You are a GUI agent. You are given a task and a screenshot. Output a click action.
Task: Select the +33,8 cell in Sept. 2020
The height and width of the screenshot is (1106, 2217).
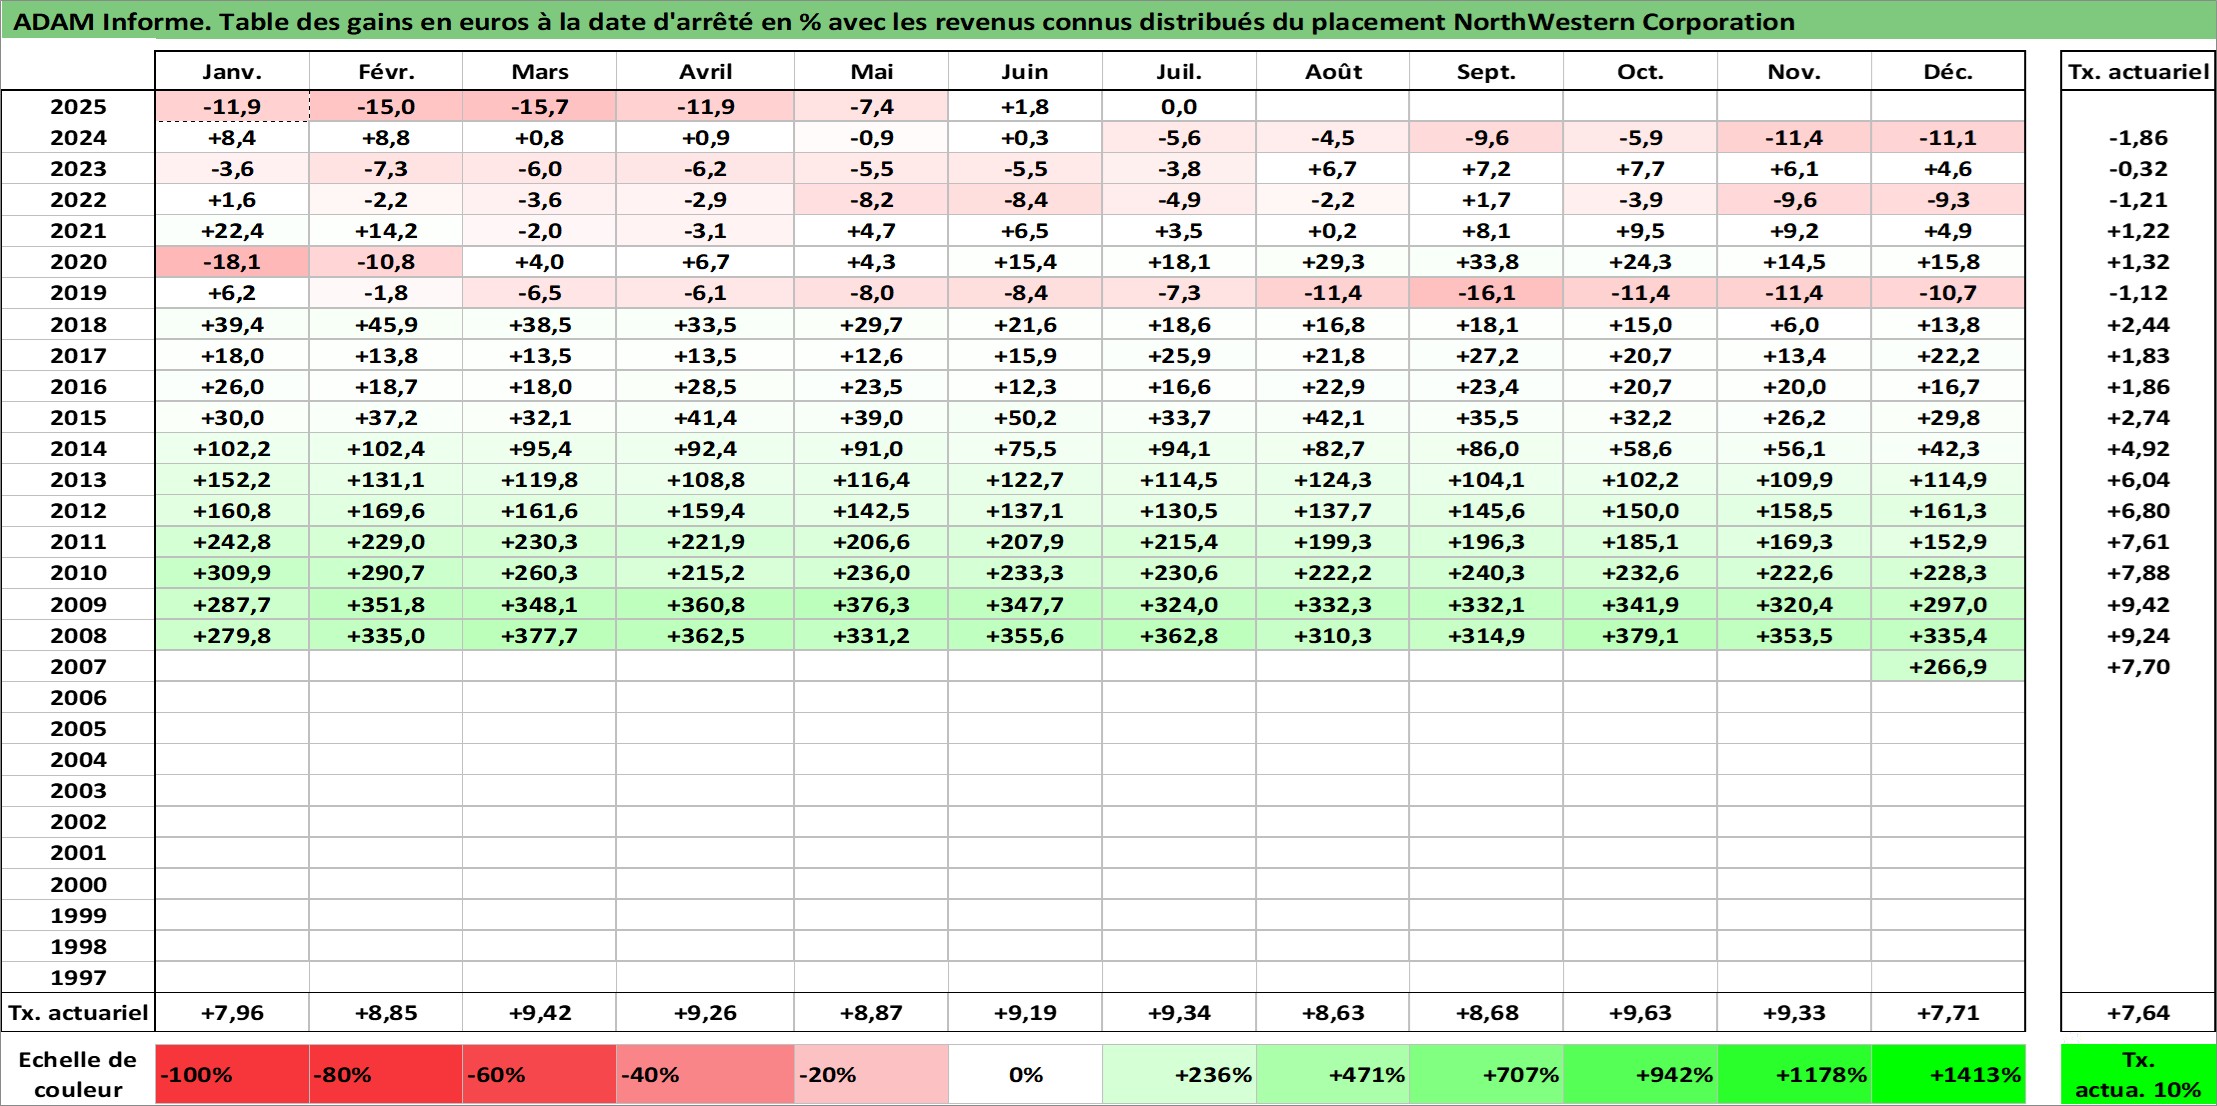[x=1486, y=262]
